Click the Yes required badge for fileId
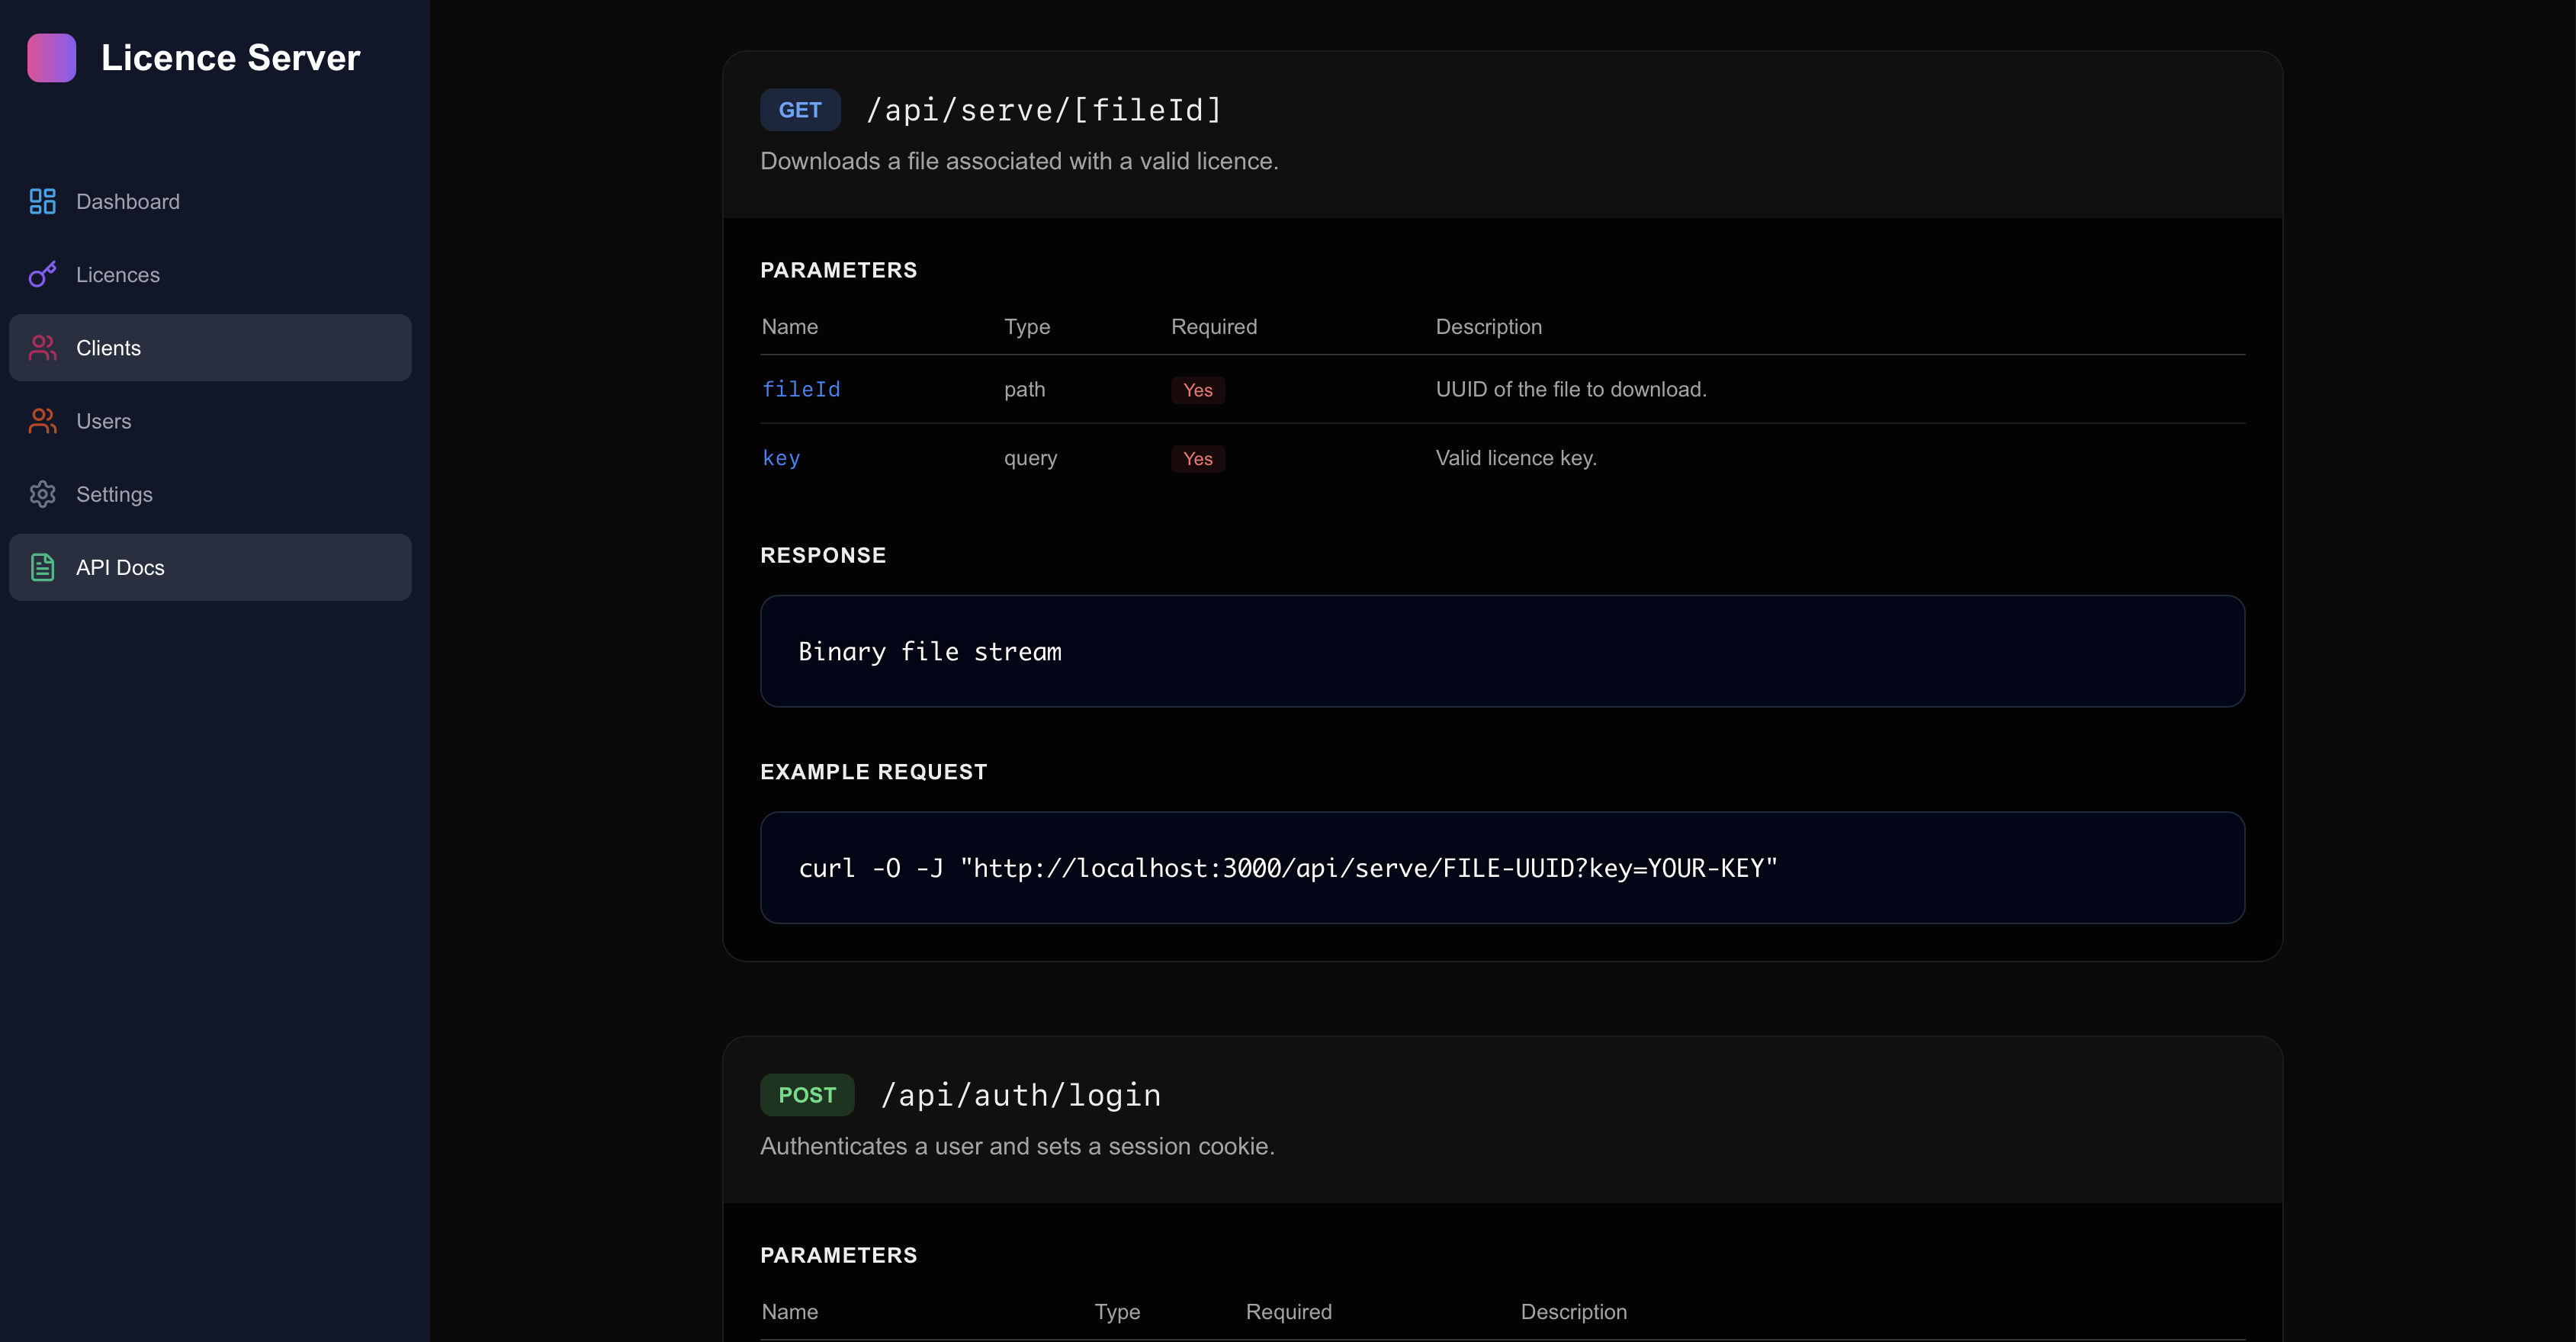The image size is (2576, 1342). 1197,390
